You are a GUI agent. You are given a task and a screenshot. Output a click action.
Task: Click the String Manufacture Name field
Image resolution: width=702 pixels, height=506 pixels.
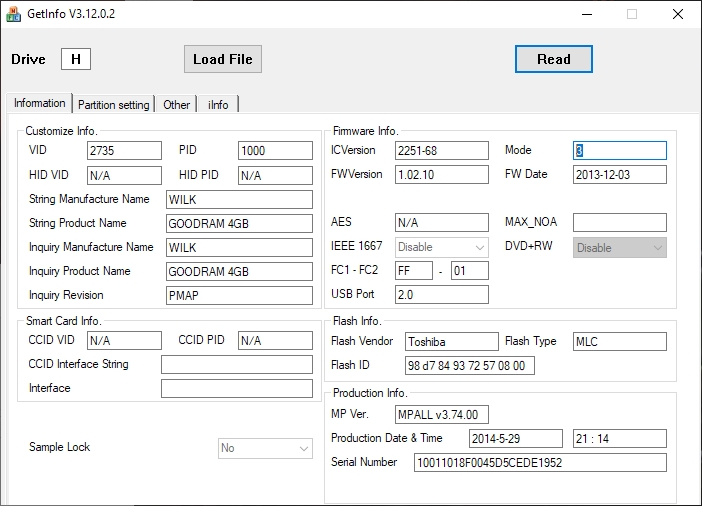pyautogui.click(x=239, y=199)
